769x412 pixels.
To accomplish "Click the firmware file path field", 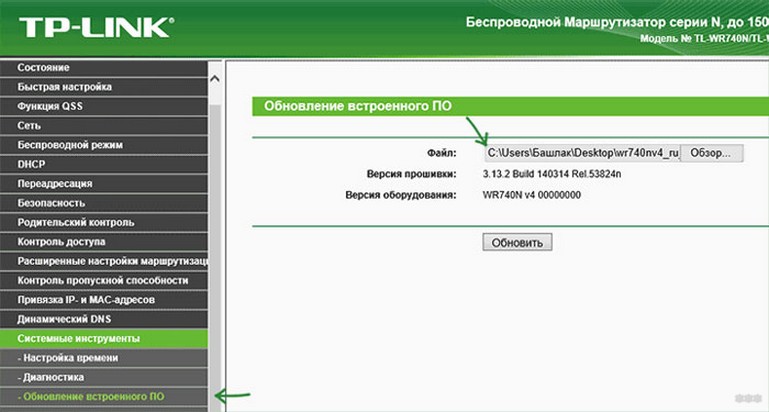I will click(x=582, y=153).
